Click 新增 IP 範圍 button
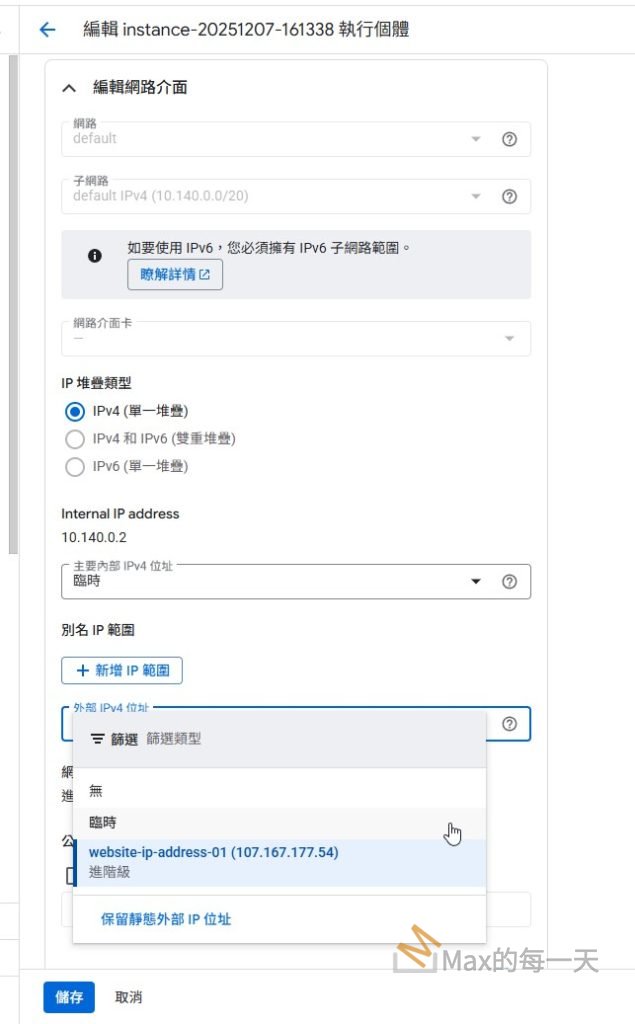The width and height of the screenshot is (635, 1024). coord(122,670)
